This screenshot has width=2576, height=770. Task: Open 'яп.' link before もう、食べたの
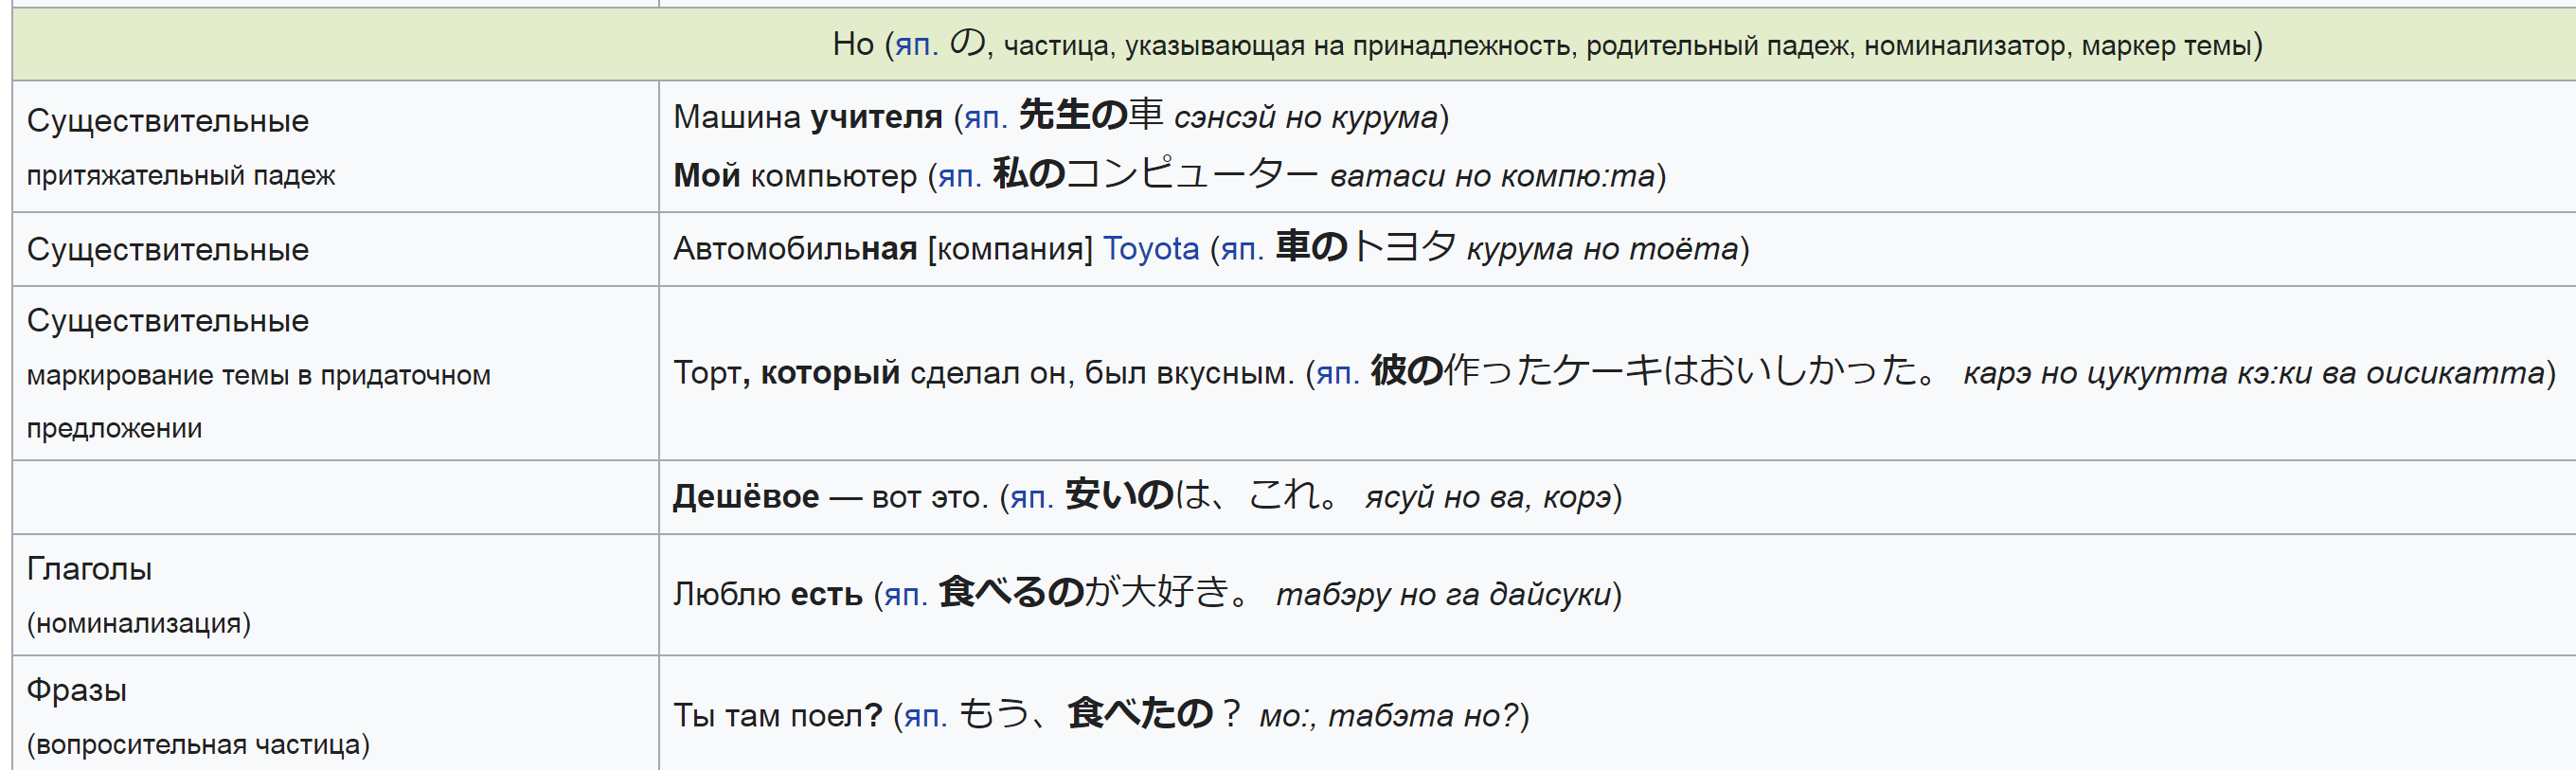coord(925,716)
